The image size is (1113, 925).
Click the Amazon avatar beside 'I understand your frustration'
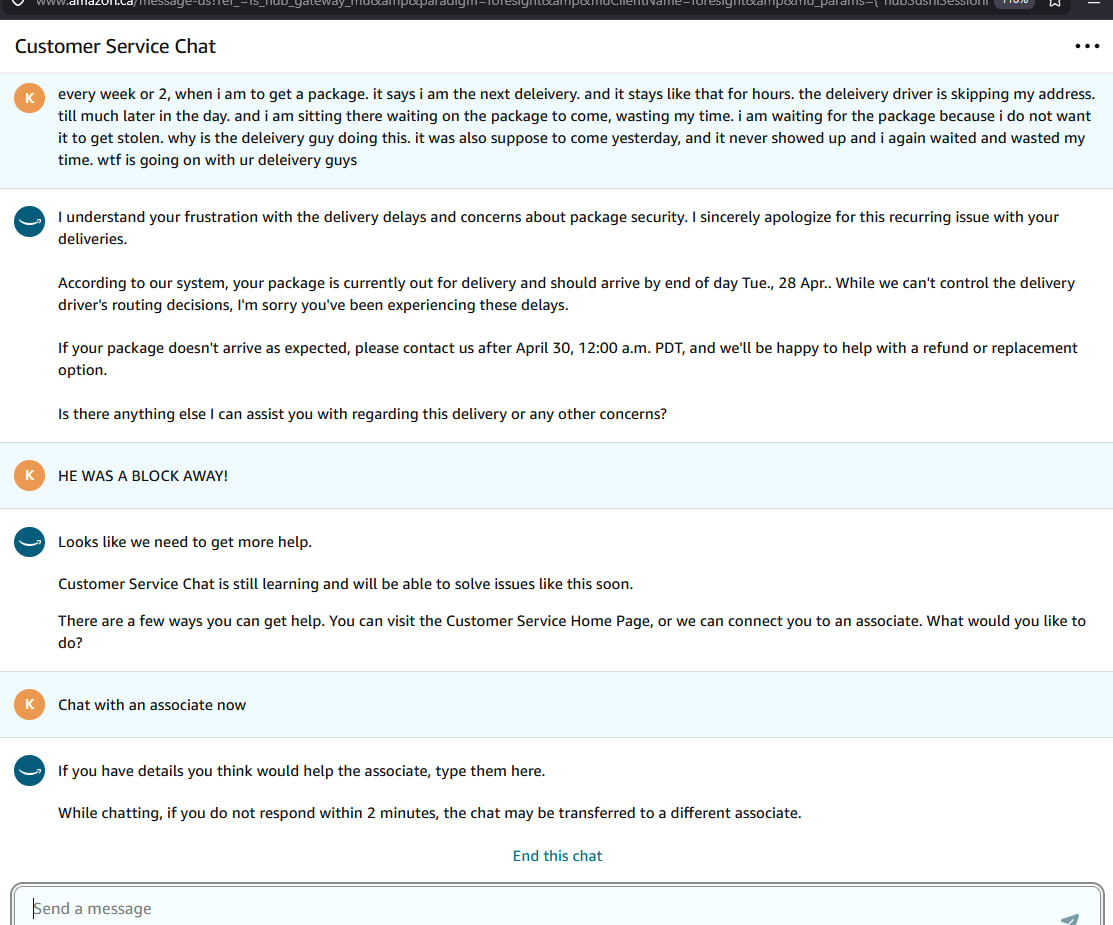coord(29,221)
